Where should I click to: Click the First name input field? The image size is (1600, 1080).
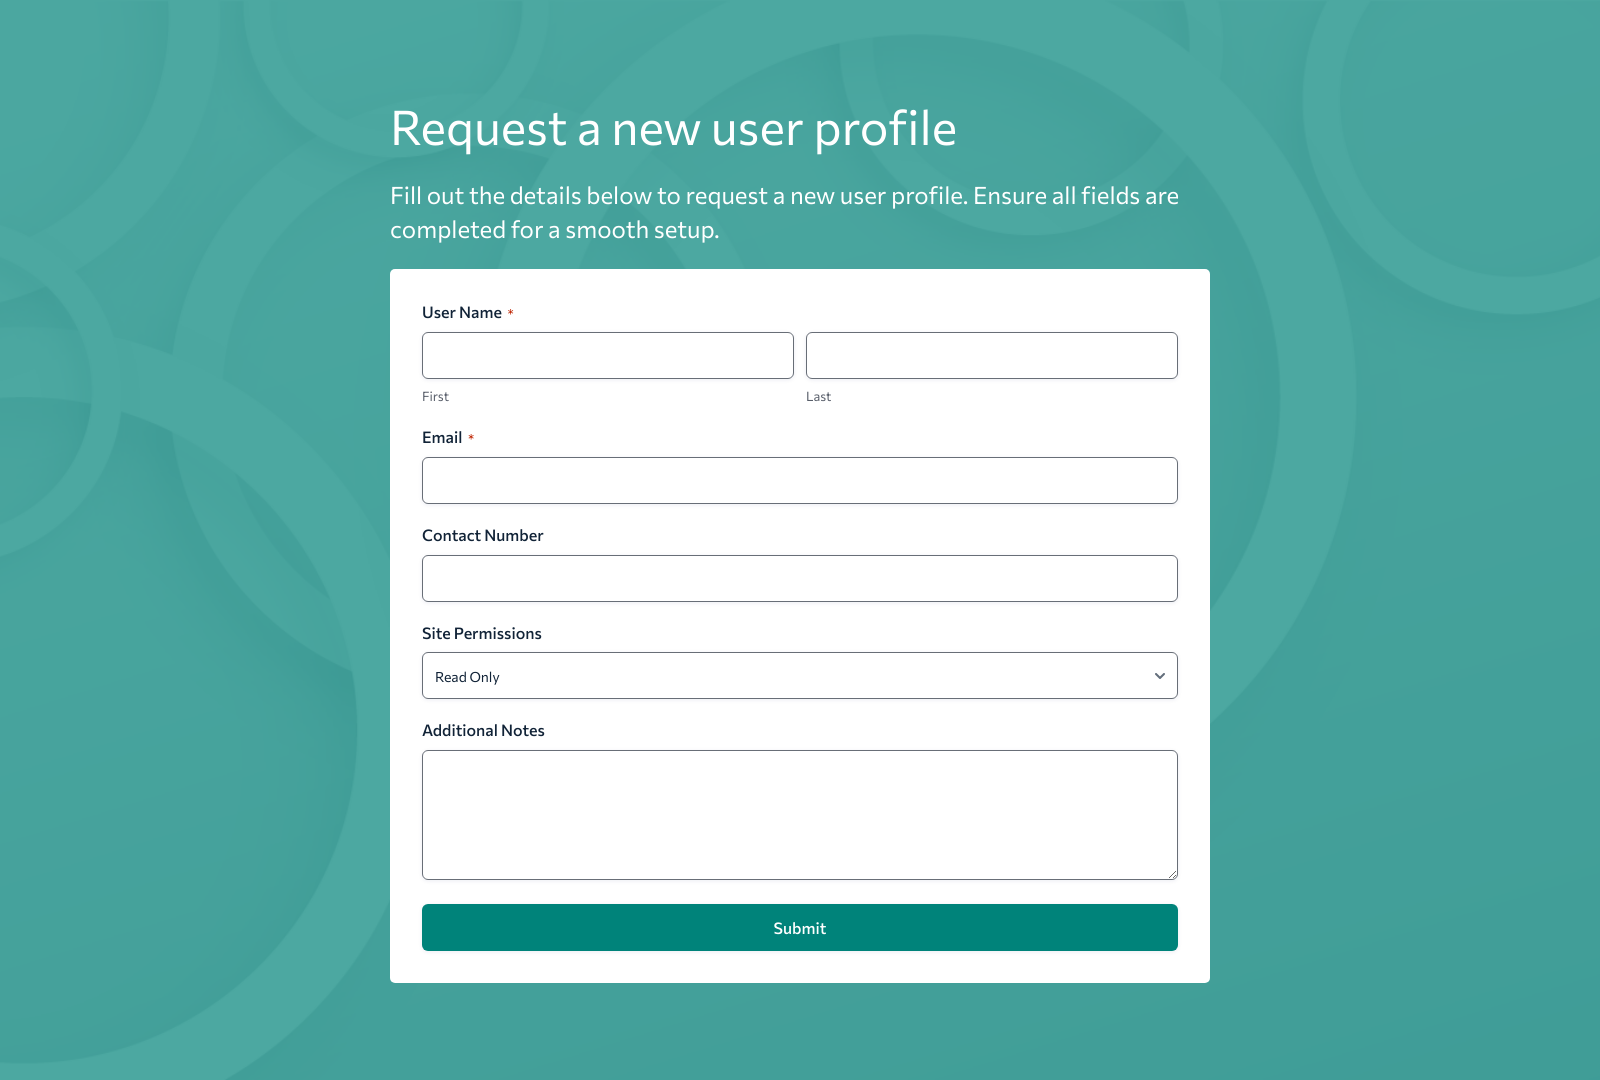(607, 355)
